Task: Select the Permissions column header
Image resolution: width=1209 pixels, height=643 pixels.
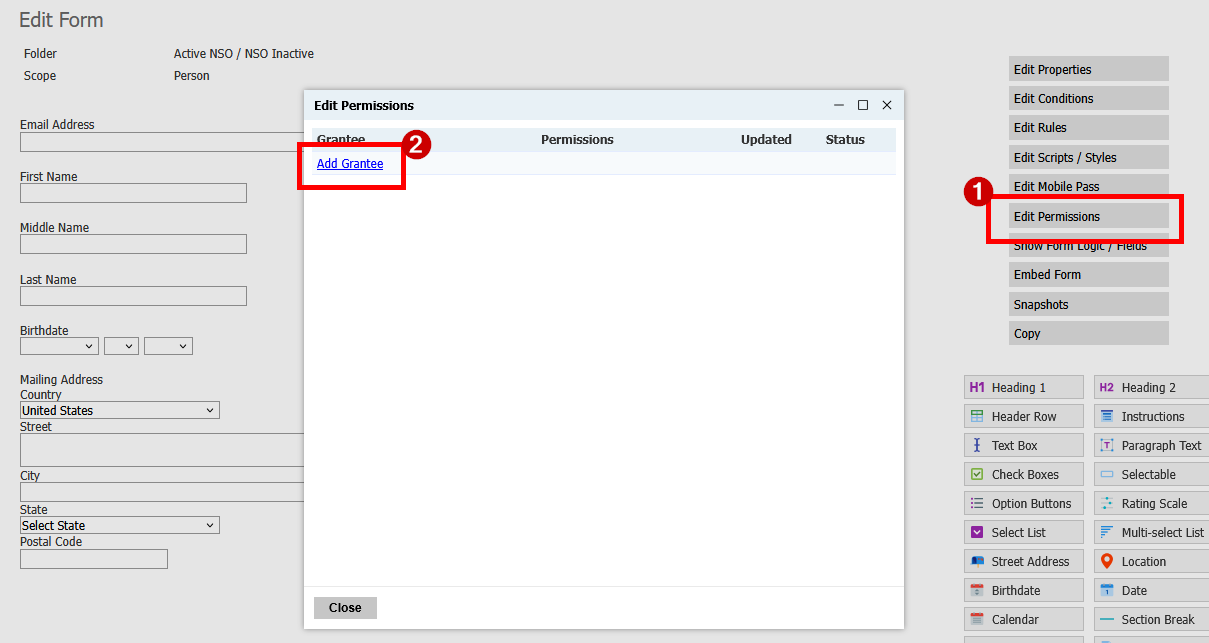Action: click(577, 140)
